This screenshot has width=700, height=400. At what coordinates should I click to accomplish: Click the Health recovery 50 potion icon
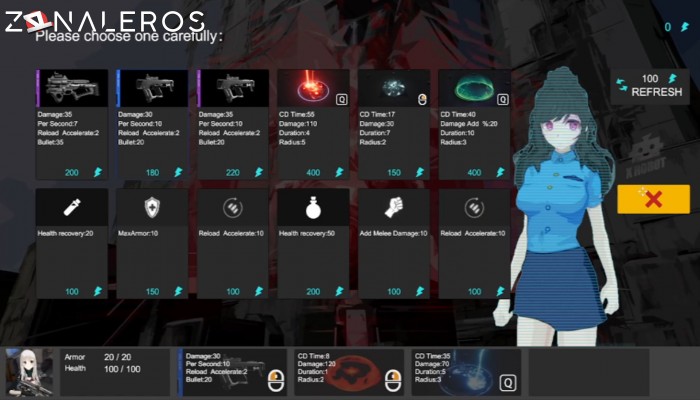pyautogui.click(x=313, y=208)
